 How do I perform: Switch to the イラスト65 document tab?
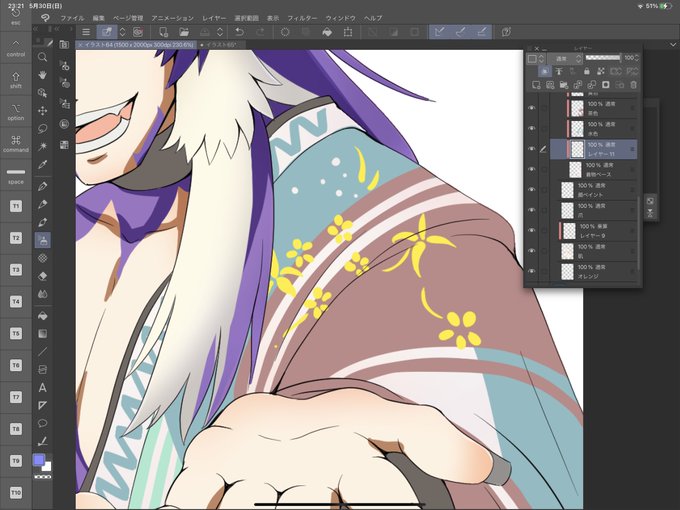pos(221,45)
